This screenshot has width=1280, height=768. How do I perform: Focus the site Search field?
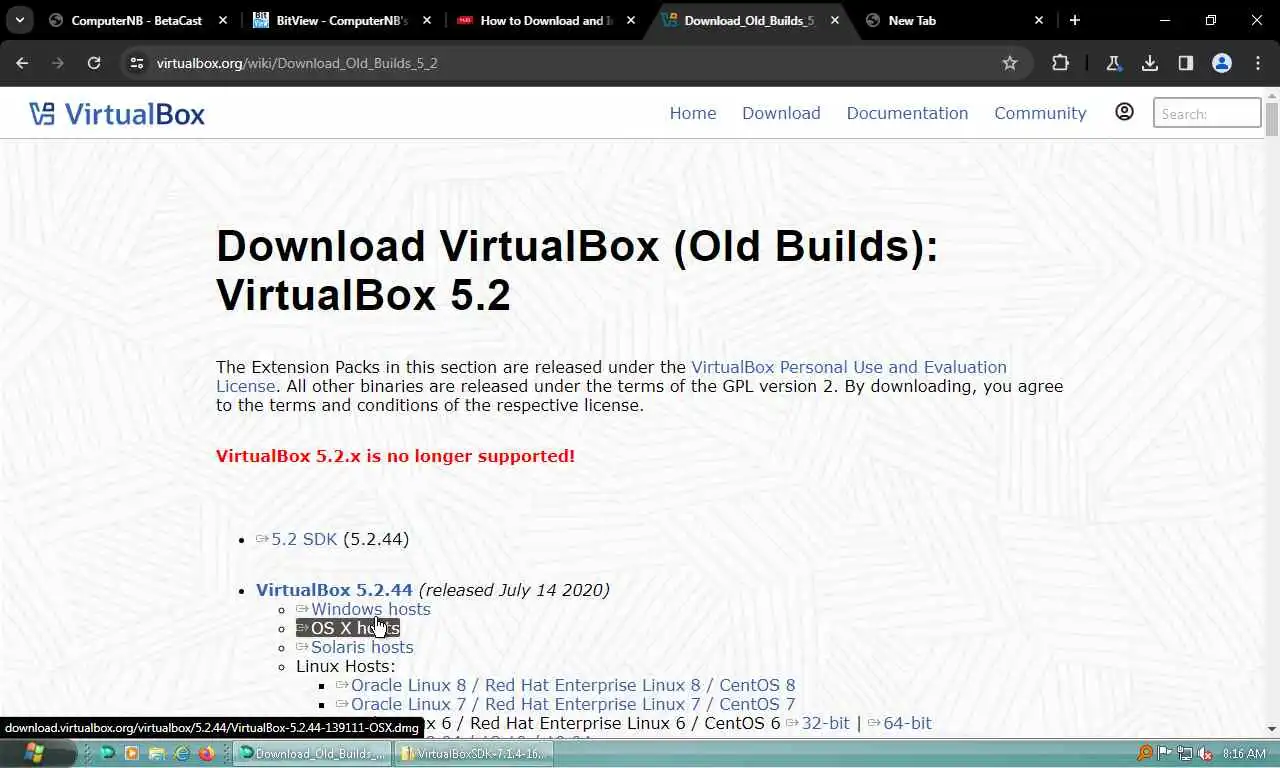coord(1207,113)
